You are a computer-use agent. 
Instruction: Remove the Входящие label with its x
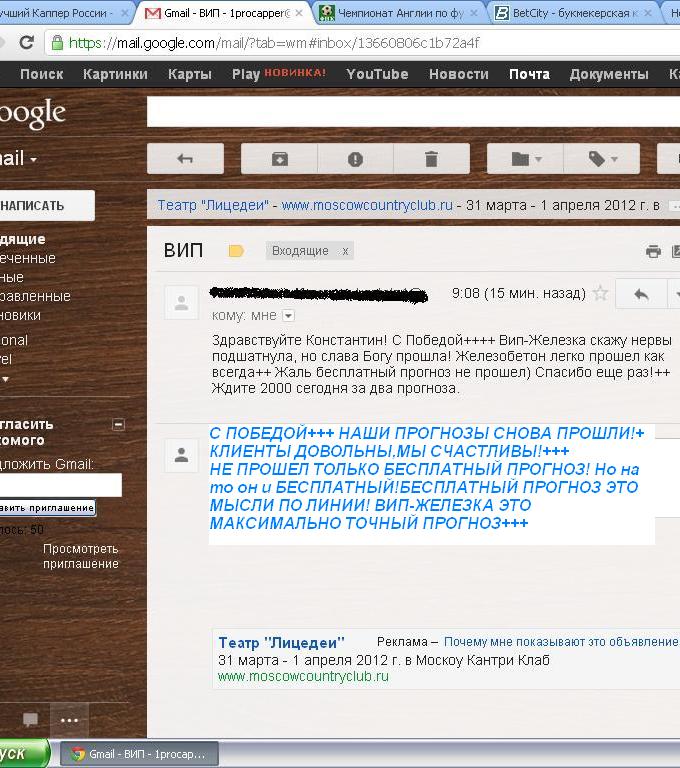click(x=345, y=251)
